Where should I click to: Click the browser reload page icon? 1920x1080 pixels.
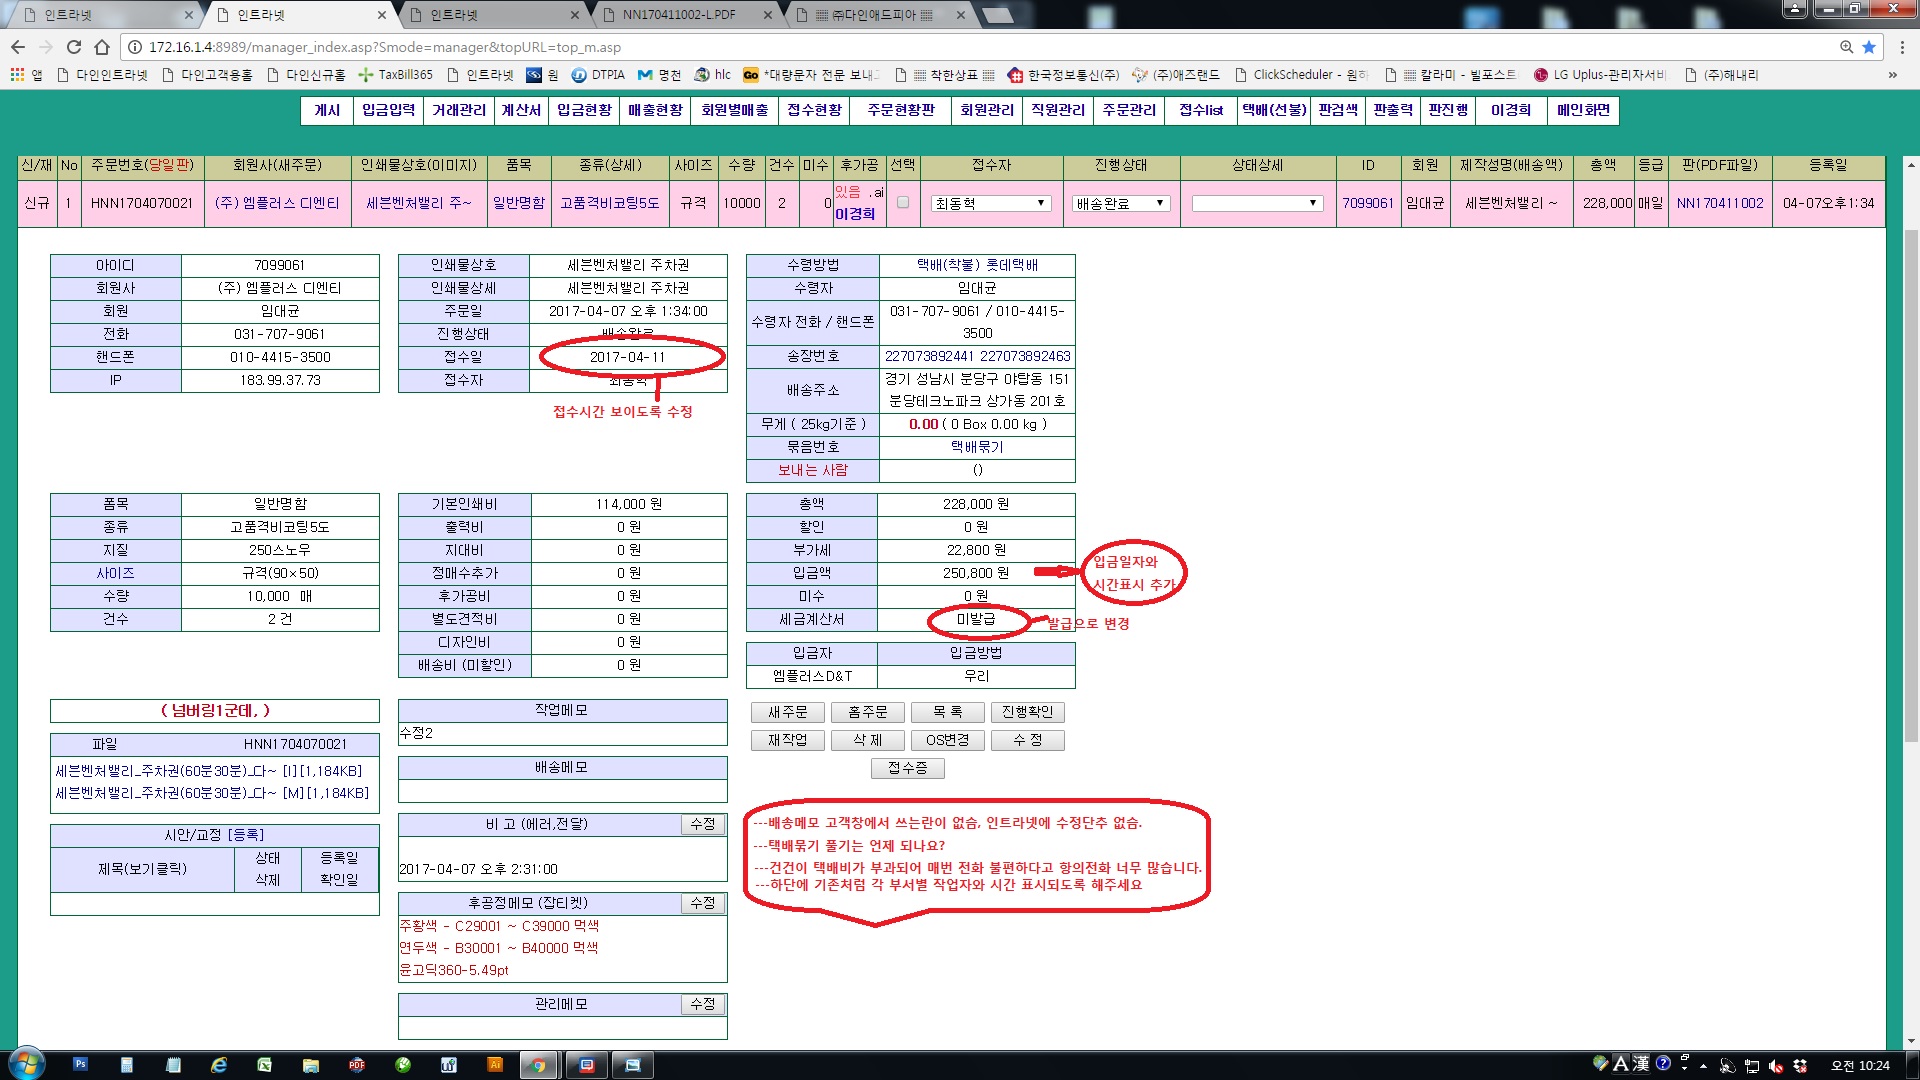pyautogui.click(x=73, y=47)
